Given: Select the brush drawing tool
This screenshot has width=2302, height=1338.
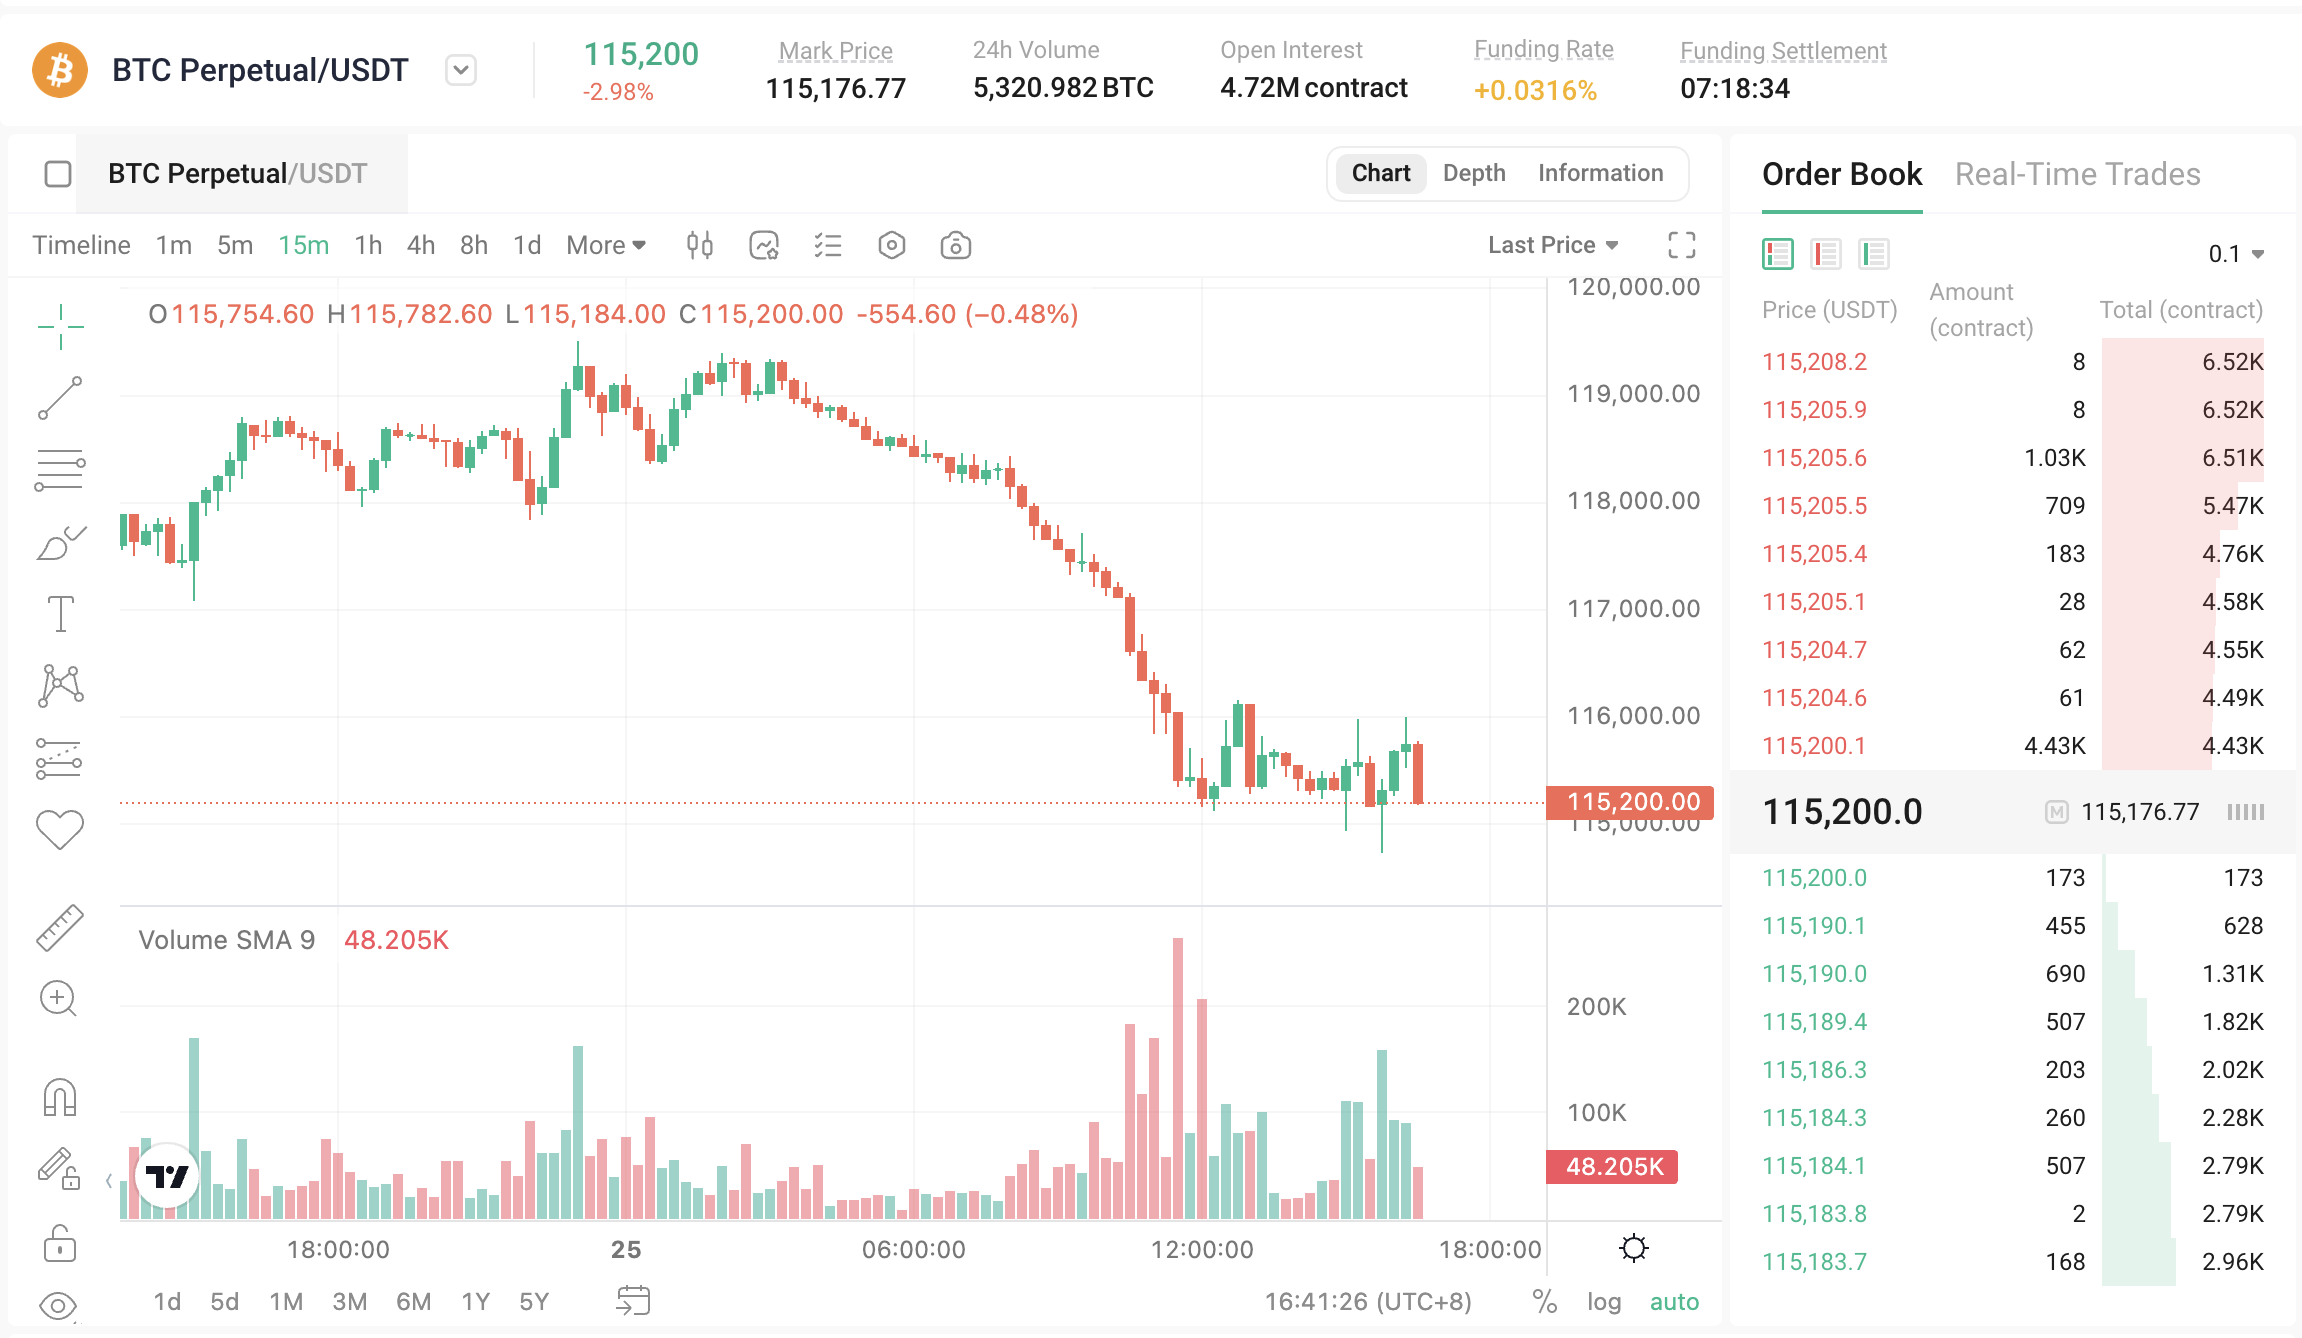Looking at the screenshot, I should point(60,543).
